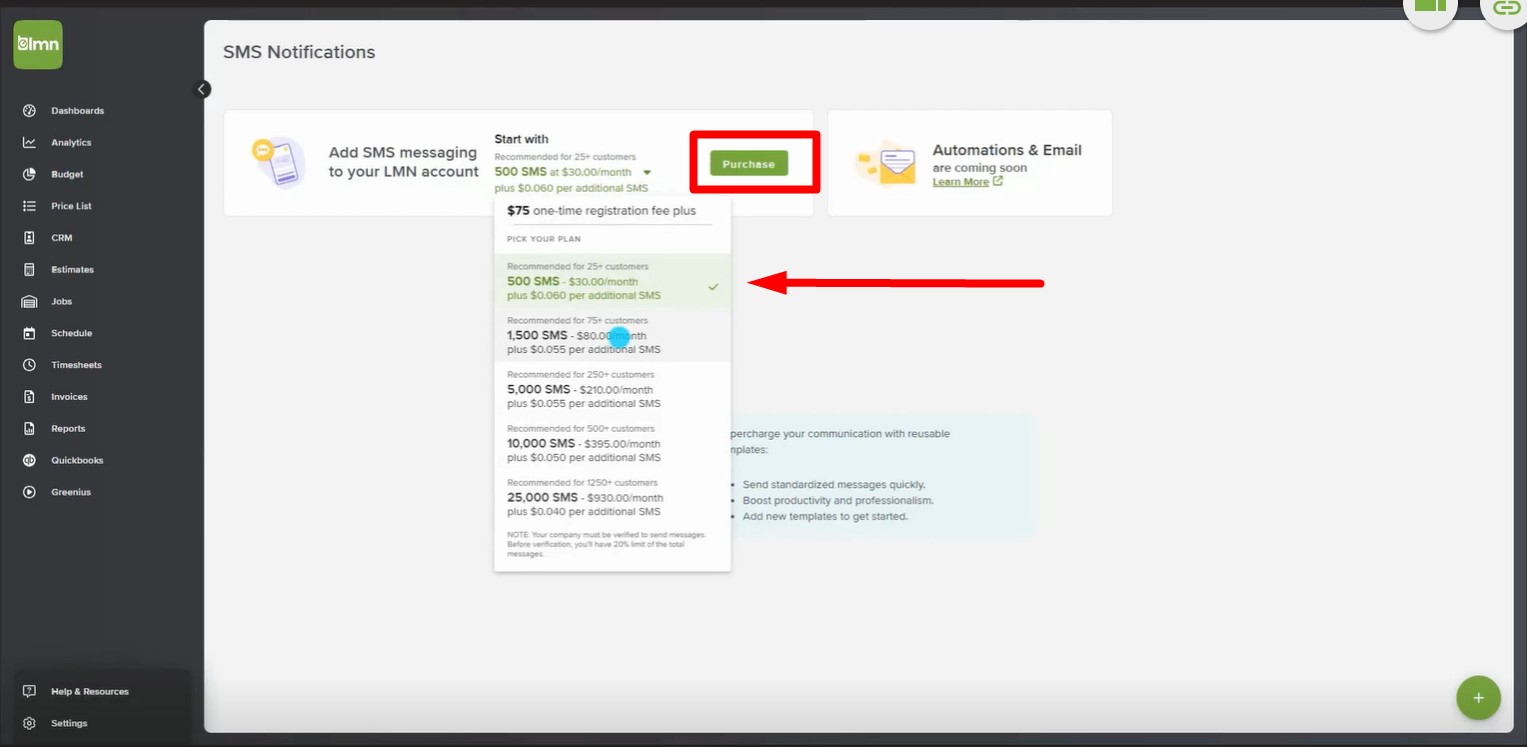
Task: Go to Analytics section
Action: pos(71,143)
